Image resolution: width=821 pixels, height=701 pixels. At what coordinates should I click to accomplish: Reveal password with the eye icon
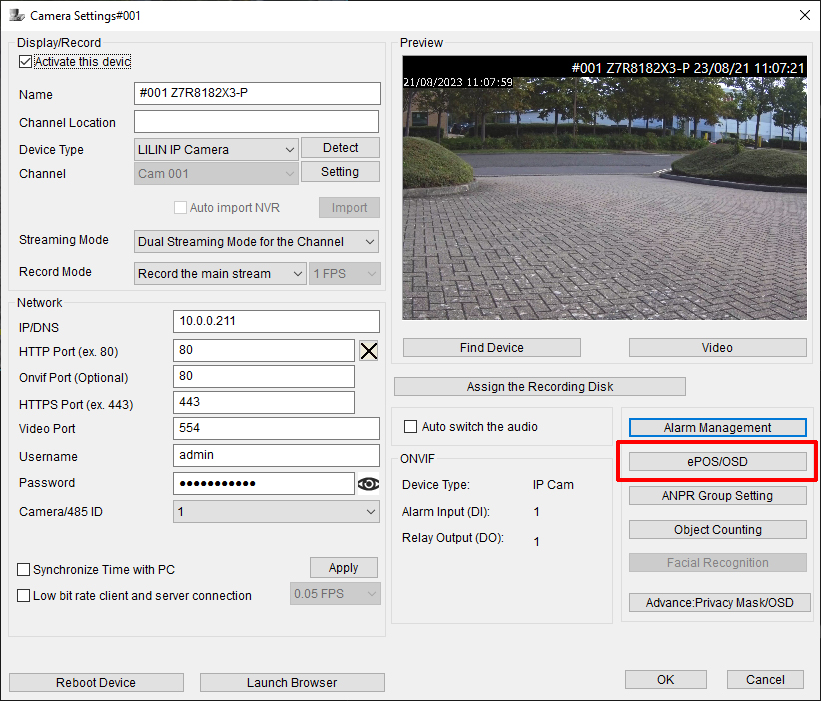pos(369,484)
